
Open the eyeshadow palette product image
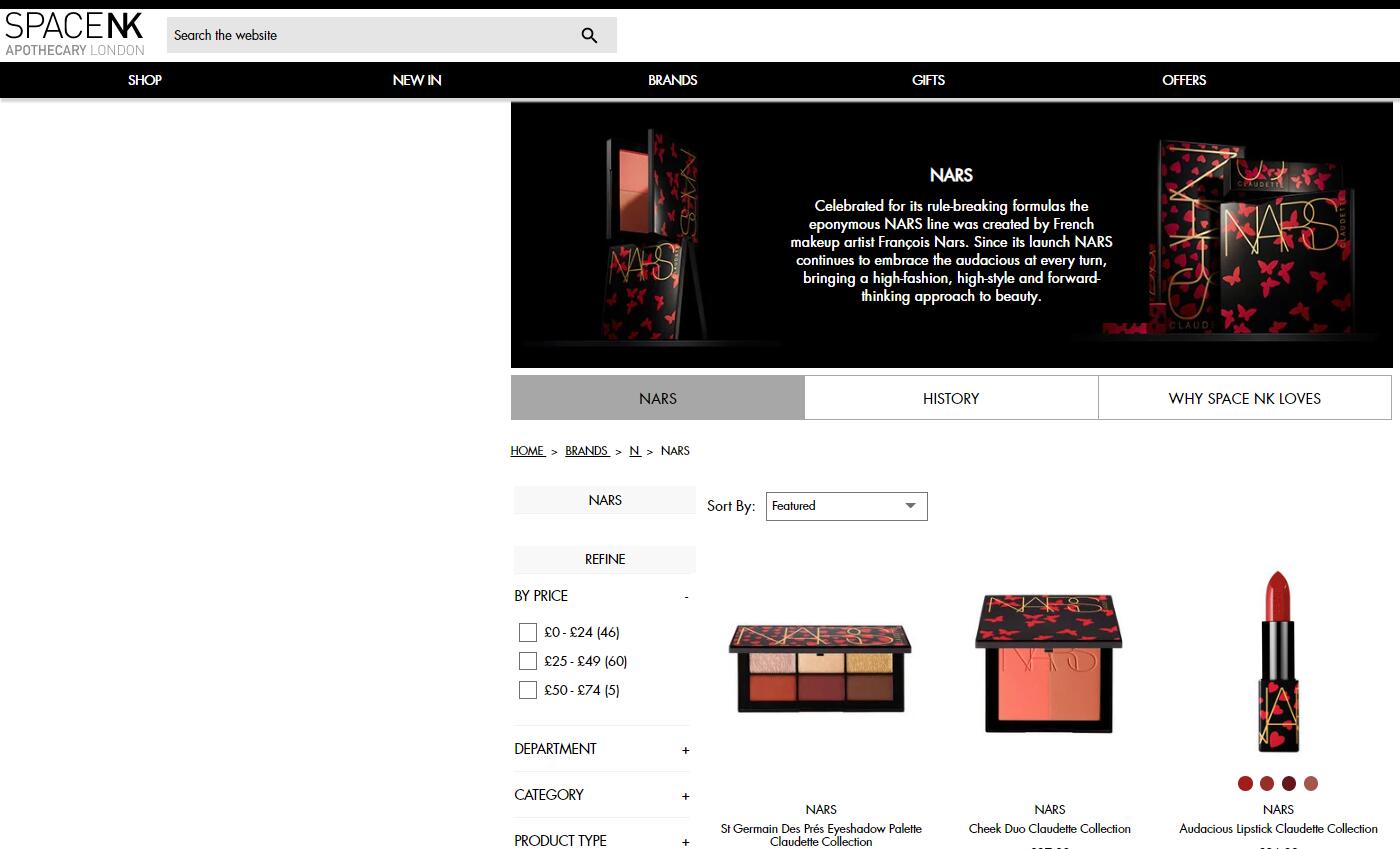coord(821,668)
